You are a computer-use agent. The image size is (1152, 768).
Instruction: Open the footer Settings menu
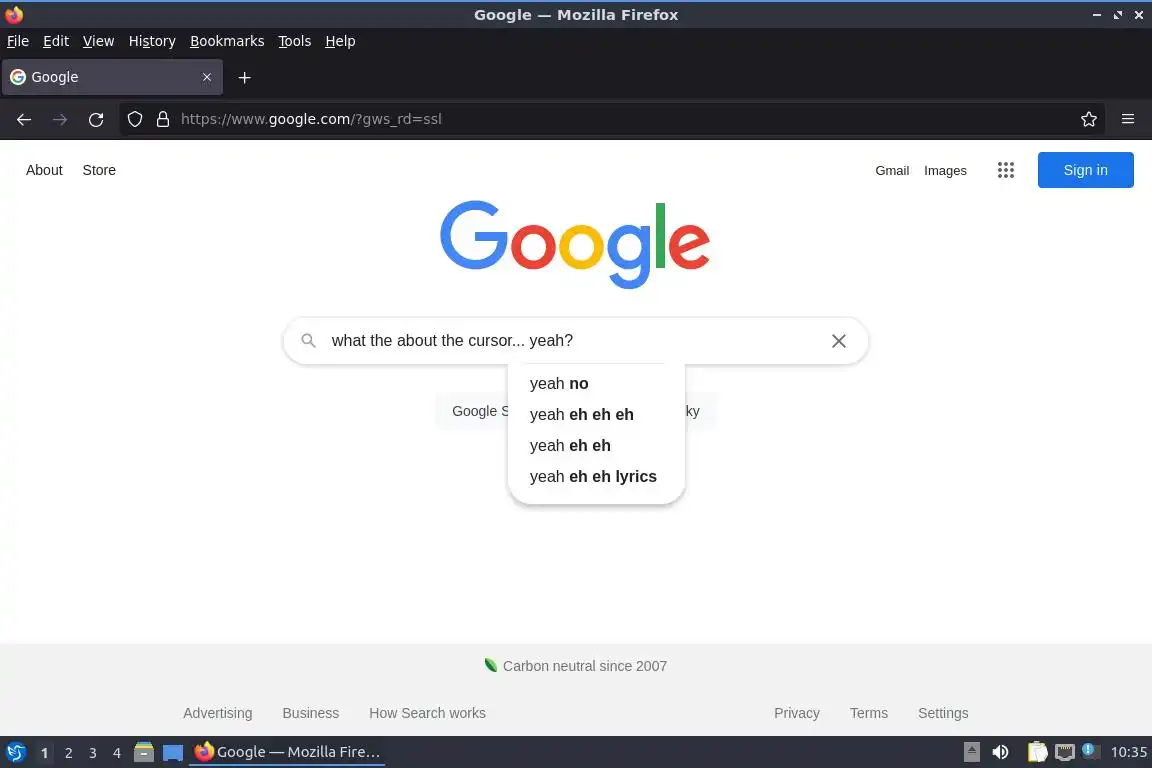tap(943, 713)
